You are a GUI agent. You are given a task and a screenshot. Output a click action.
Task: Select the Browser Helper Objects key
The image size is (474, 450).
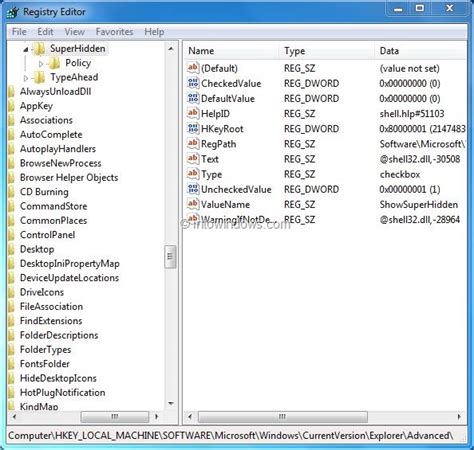[69, 177]
